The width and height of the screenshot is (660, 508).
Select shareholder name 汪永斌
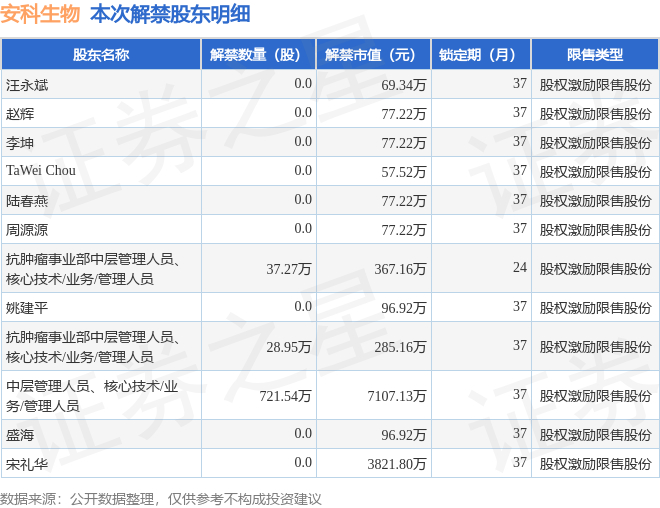pyautogui.click(x=27, y=85)
